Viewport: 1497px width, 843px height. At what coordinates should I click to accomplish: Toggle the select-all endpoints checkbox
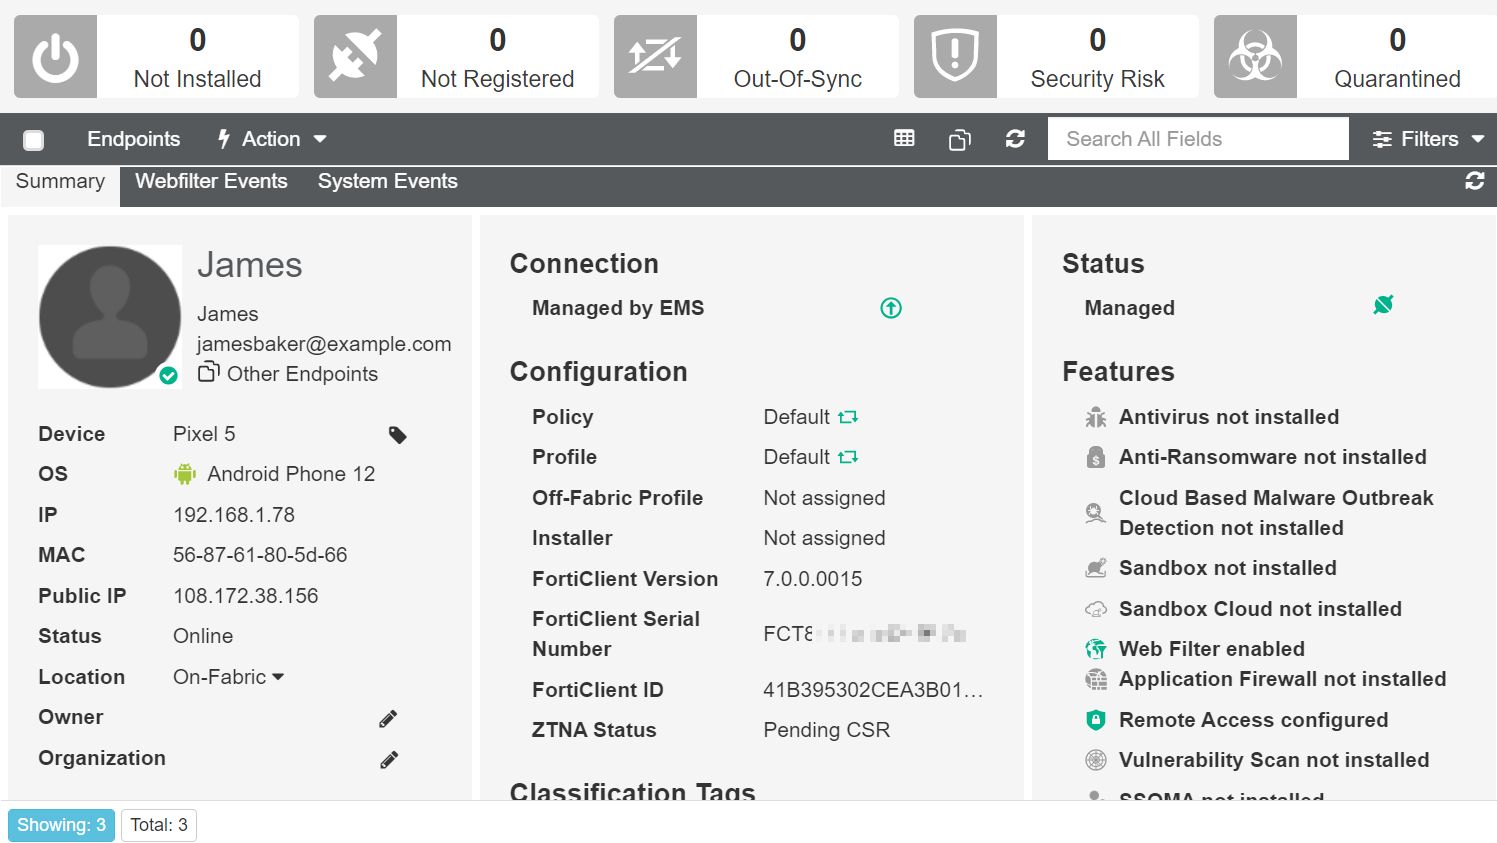(x=33, y=140)
